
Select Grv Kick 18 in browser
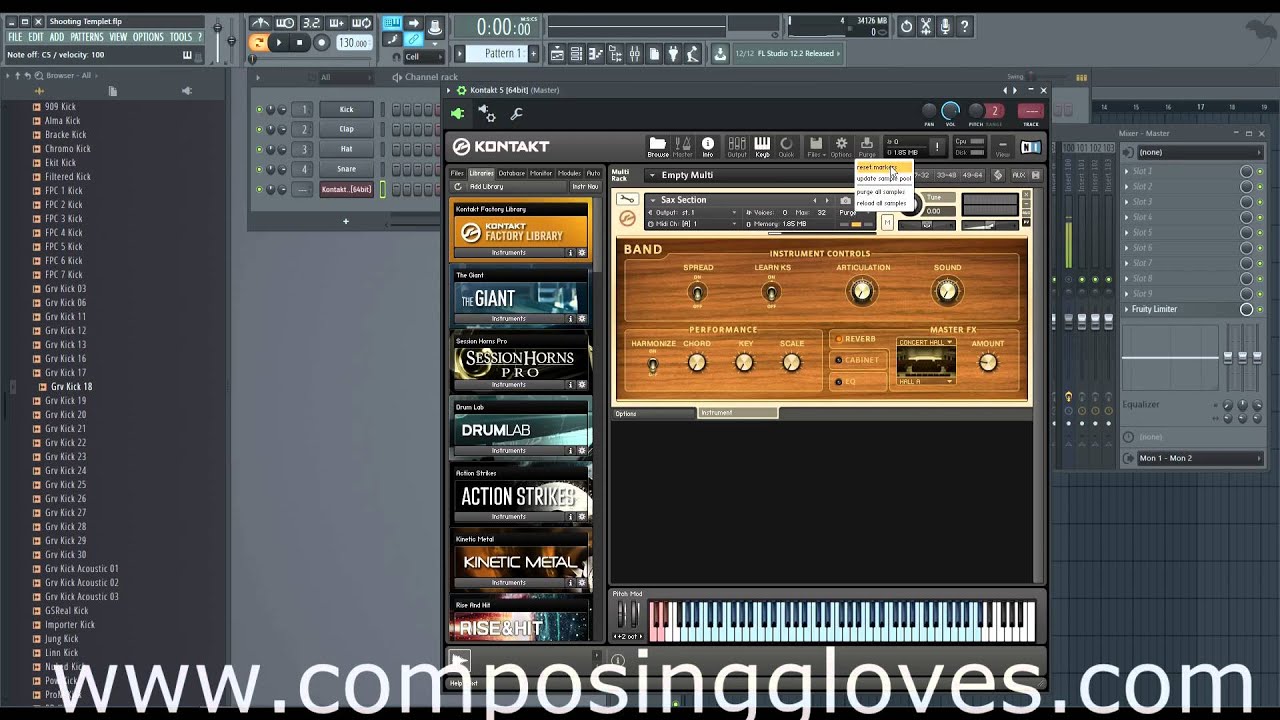click(71, 387)
